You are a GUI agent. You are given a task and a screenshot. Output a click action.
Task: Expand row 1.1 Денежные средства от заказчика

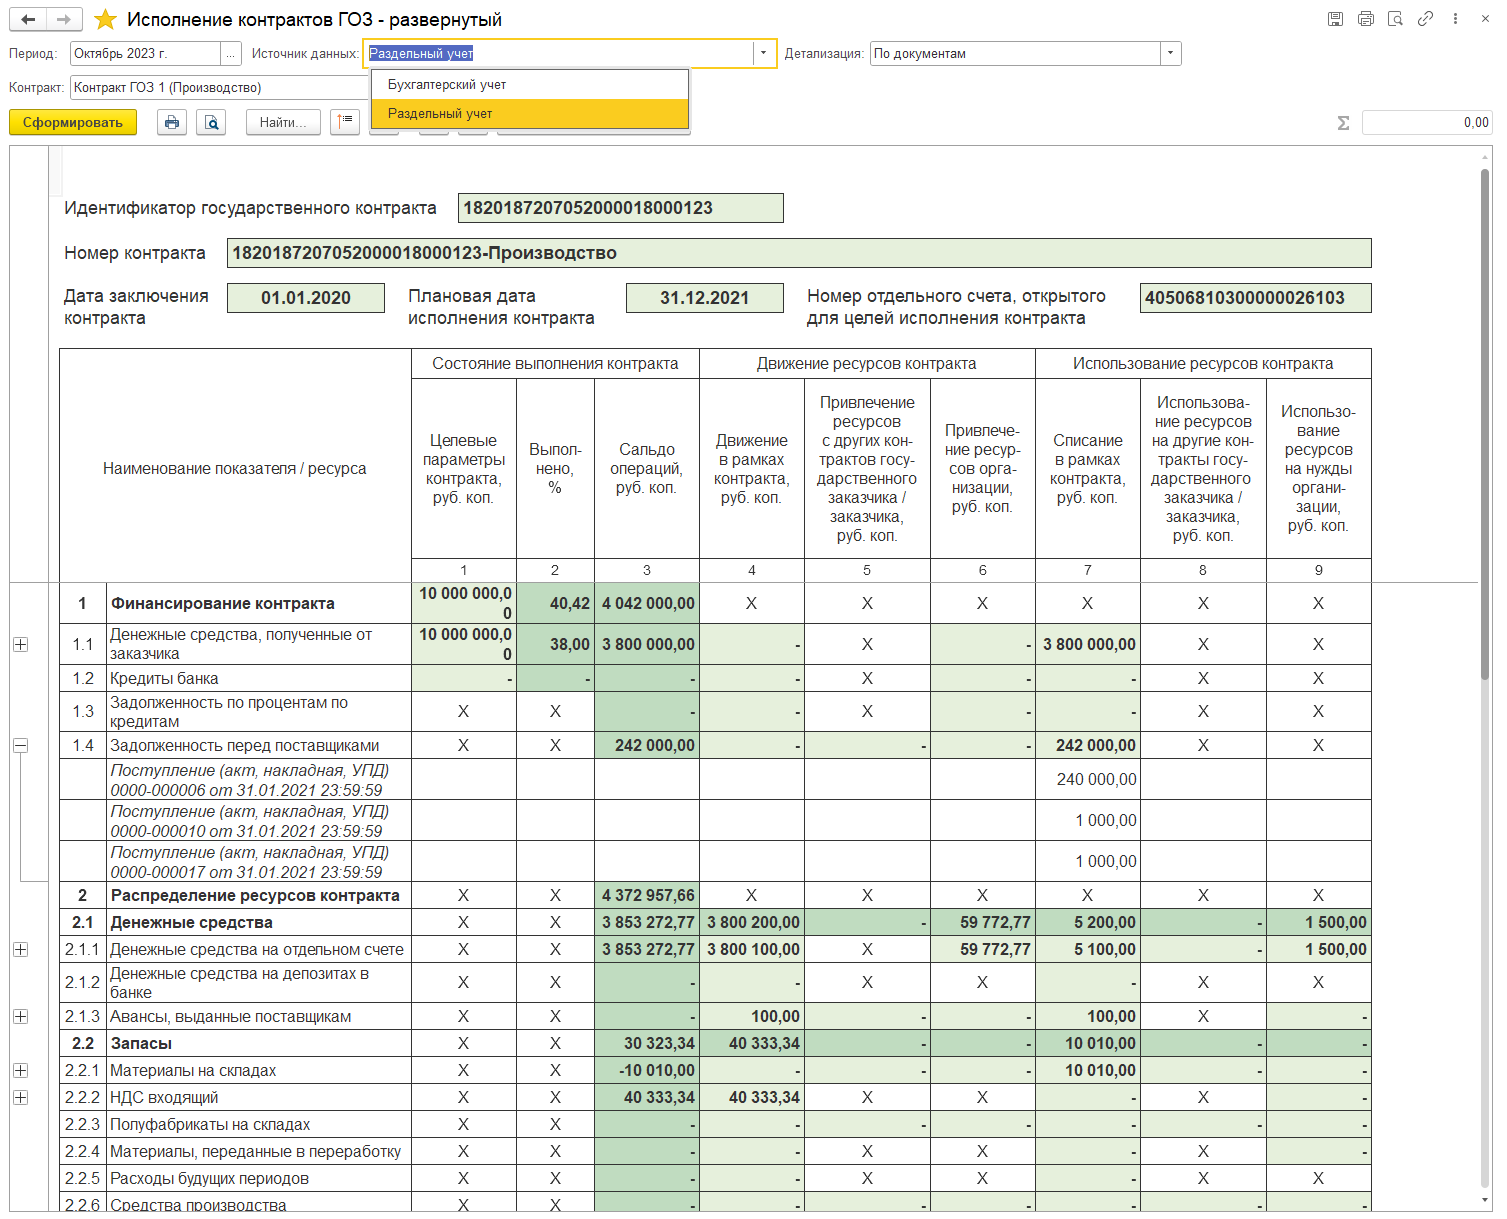[20, 645]
